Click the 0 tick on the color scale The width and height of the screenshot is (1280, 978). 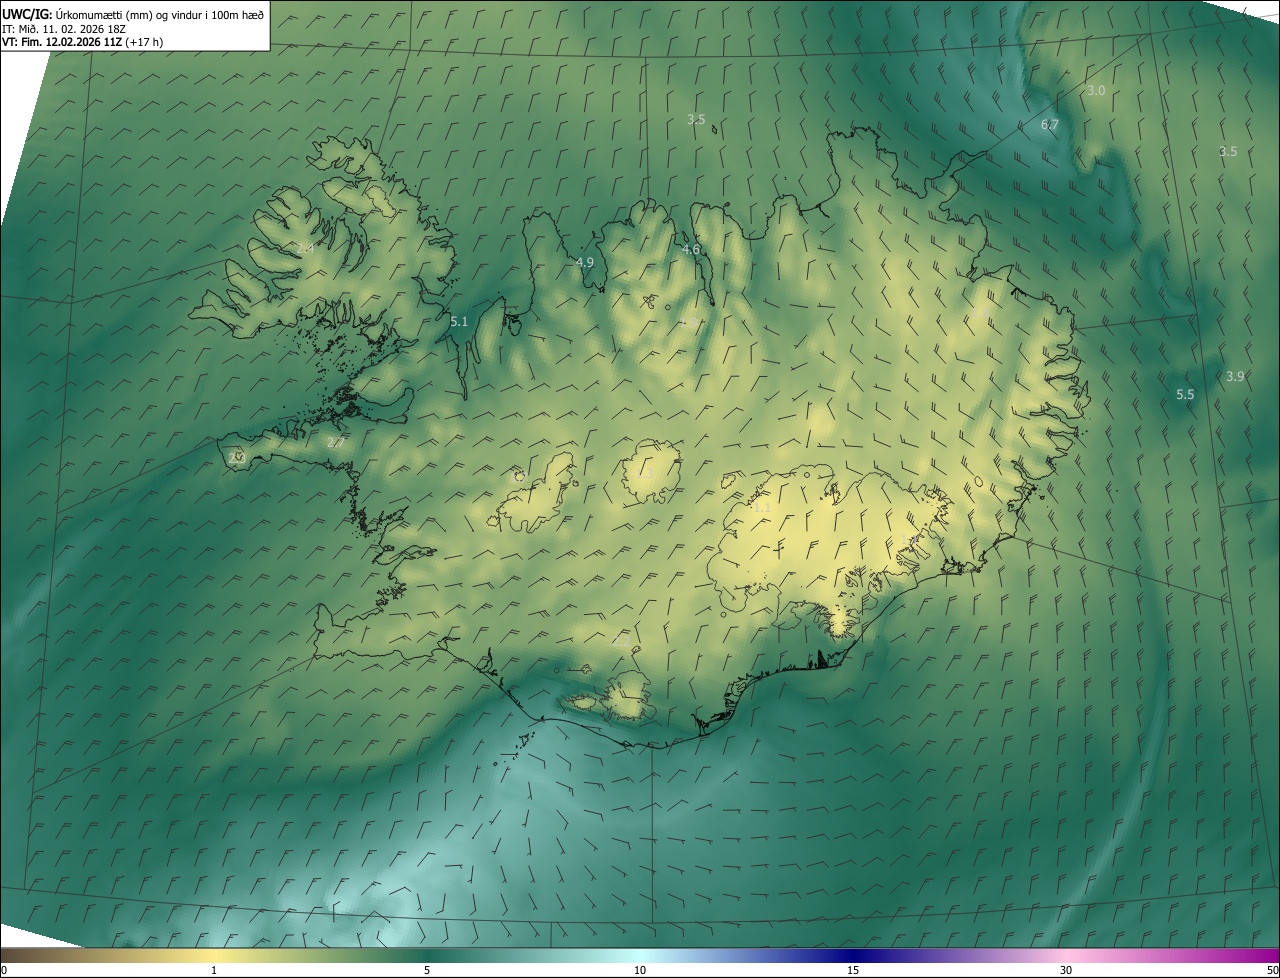[3, 970]
